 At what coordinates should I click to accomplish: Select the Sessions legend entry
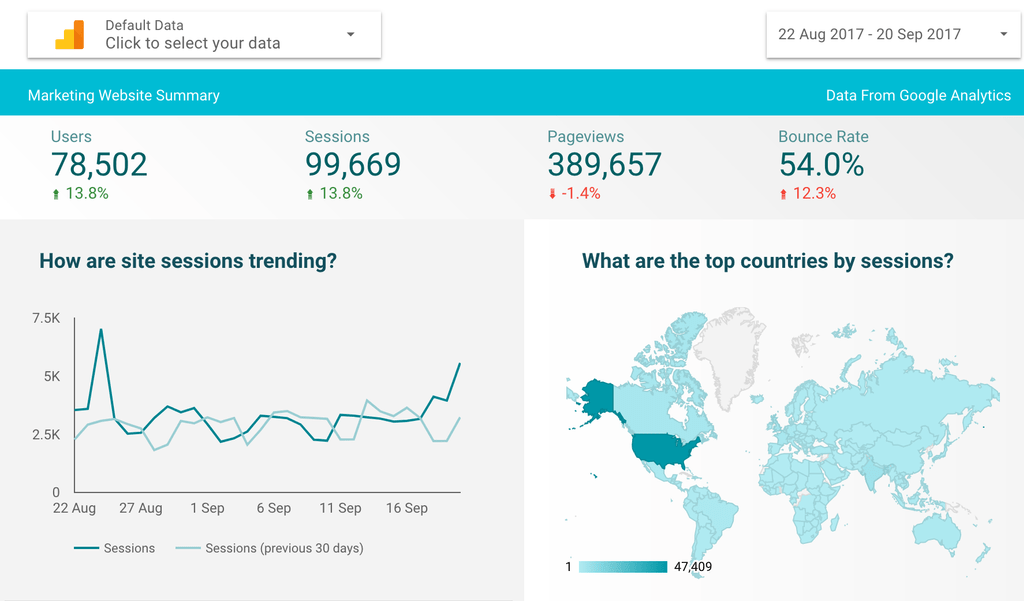(x=114, y=548)
